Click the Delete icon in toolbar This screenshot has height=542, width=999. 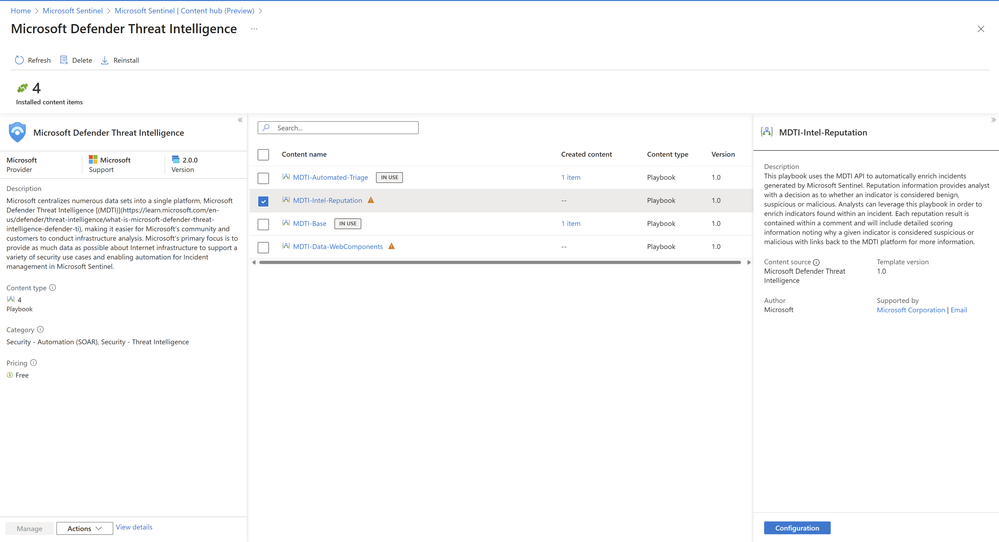click(x=64, y=60)
